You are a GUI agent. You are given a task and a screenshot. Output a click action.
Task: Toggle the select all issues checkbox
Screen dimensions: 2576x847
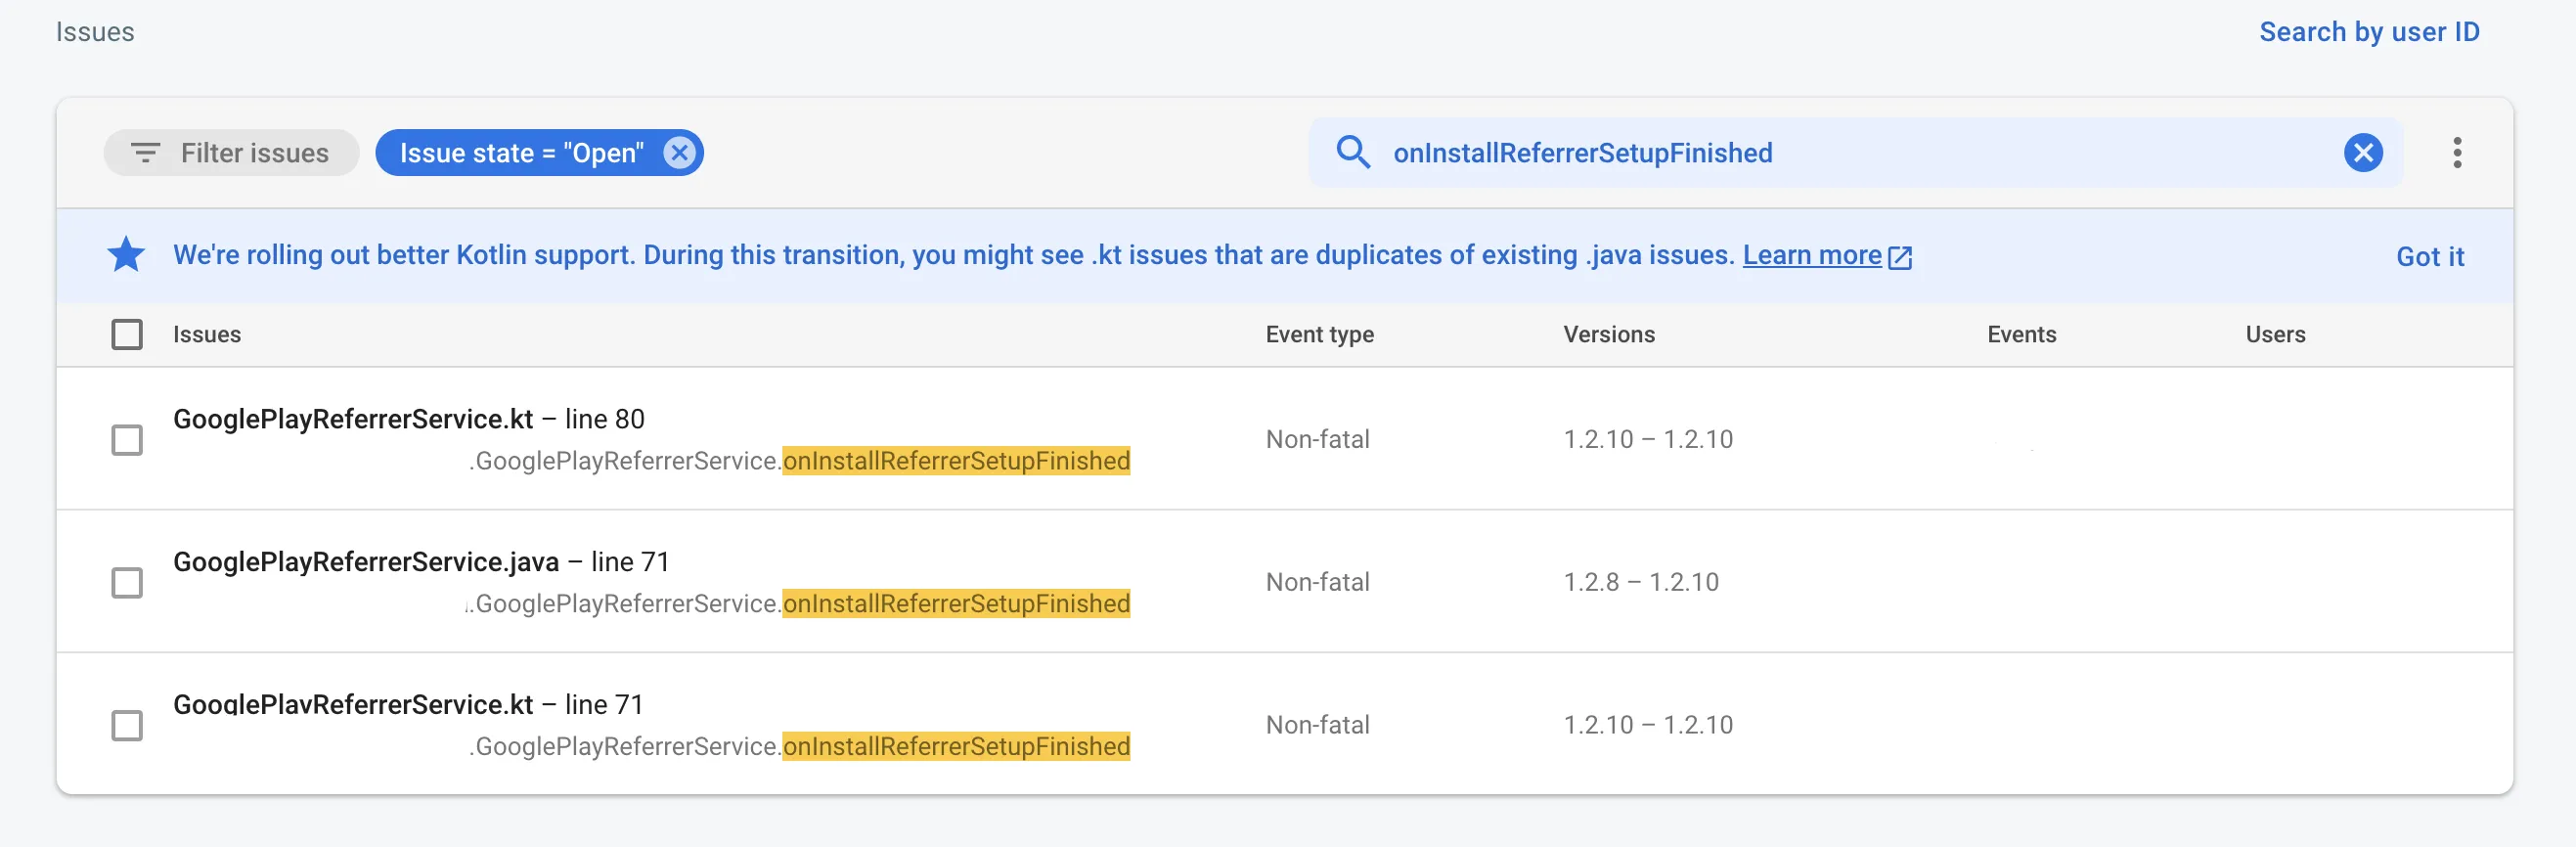pos(127,334)
